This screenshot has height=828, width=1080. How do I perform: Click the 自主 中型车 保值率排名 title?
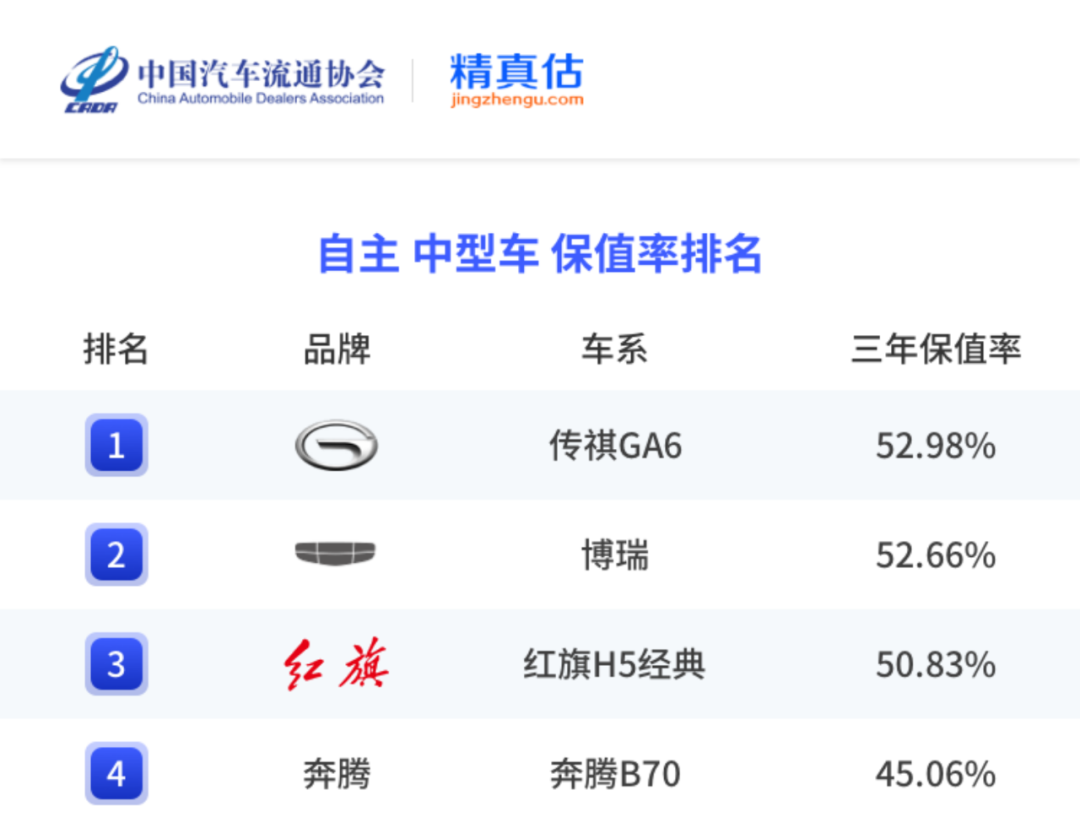[x=540, y=253]
